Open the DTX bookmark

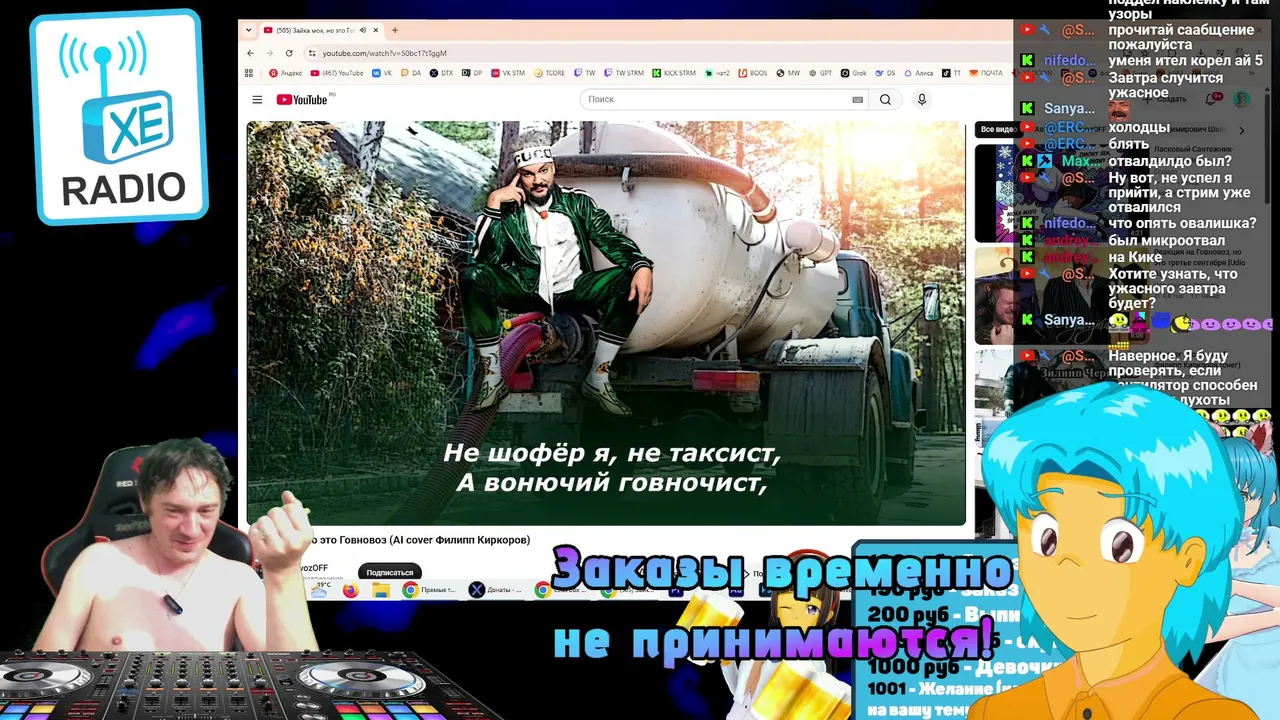pos(441,73)
